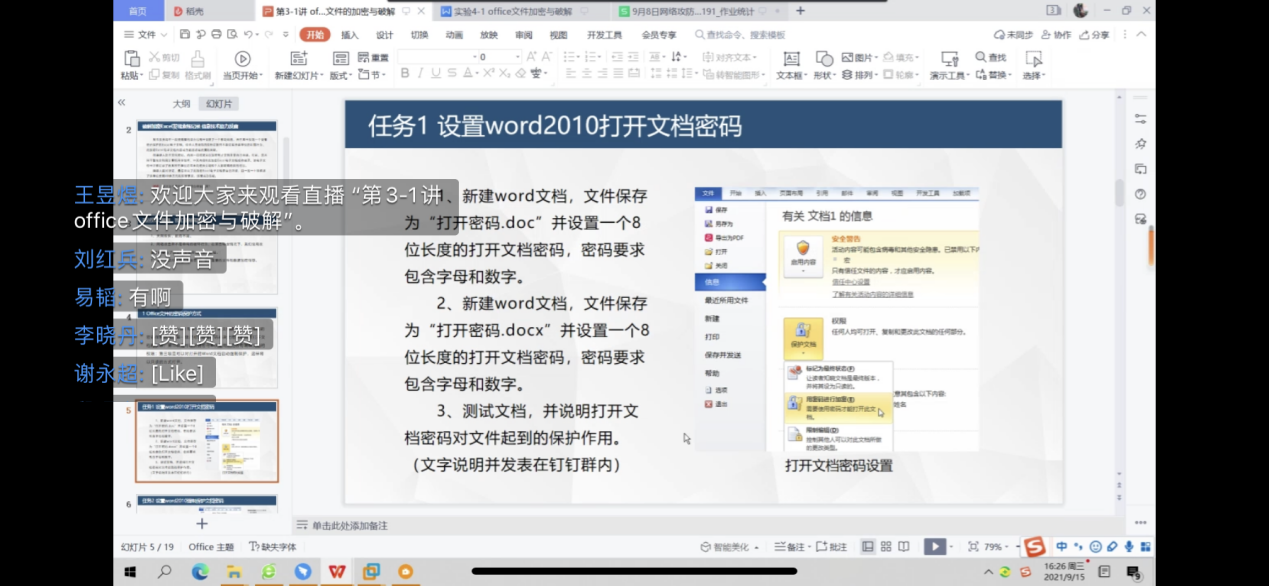
Task: Click the New Slide (新建幻灯片) icon
Action: click(298, 58)
